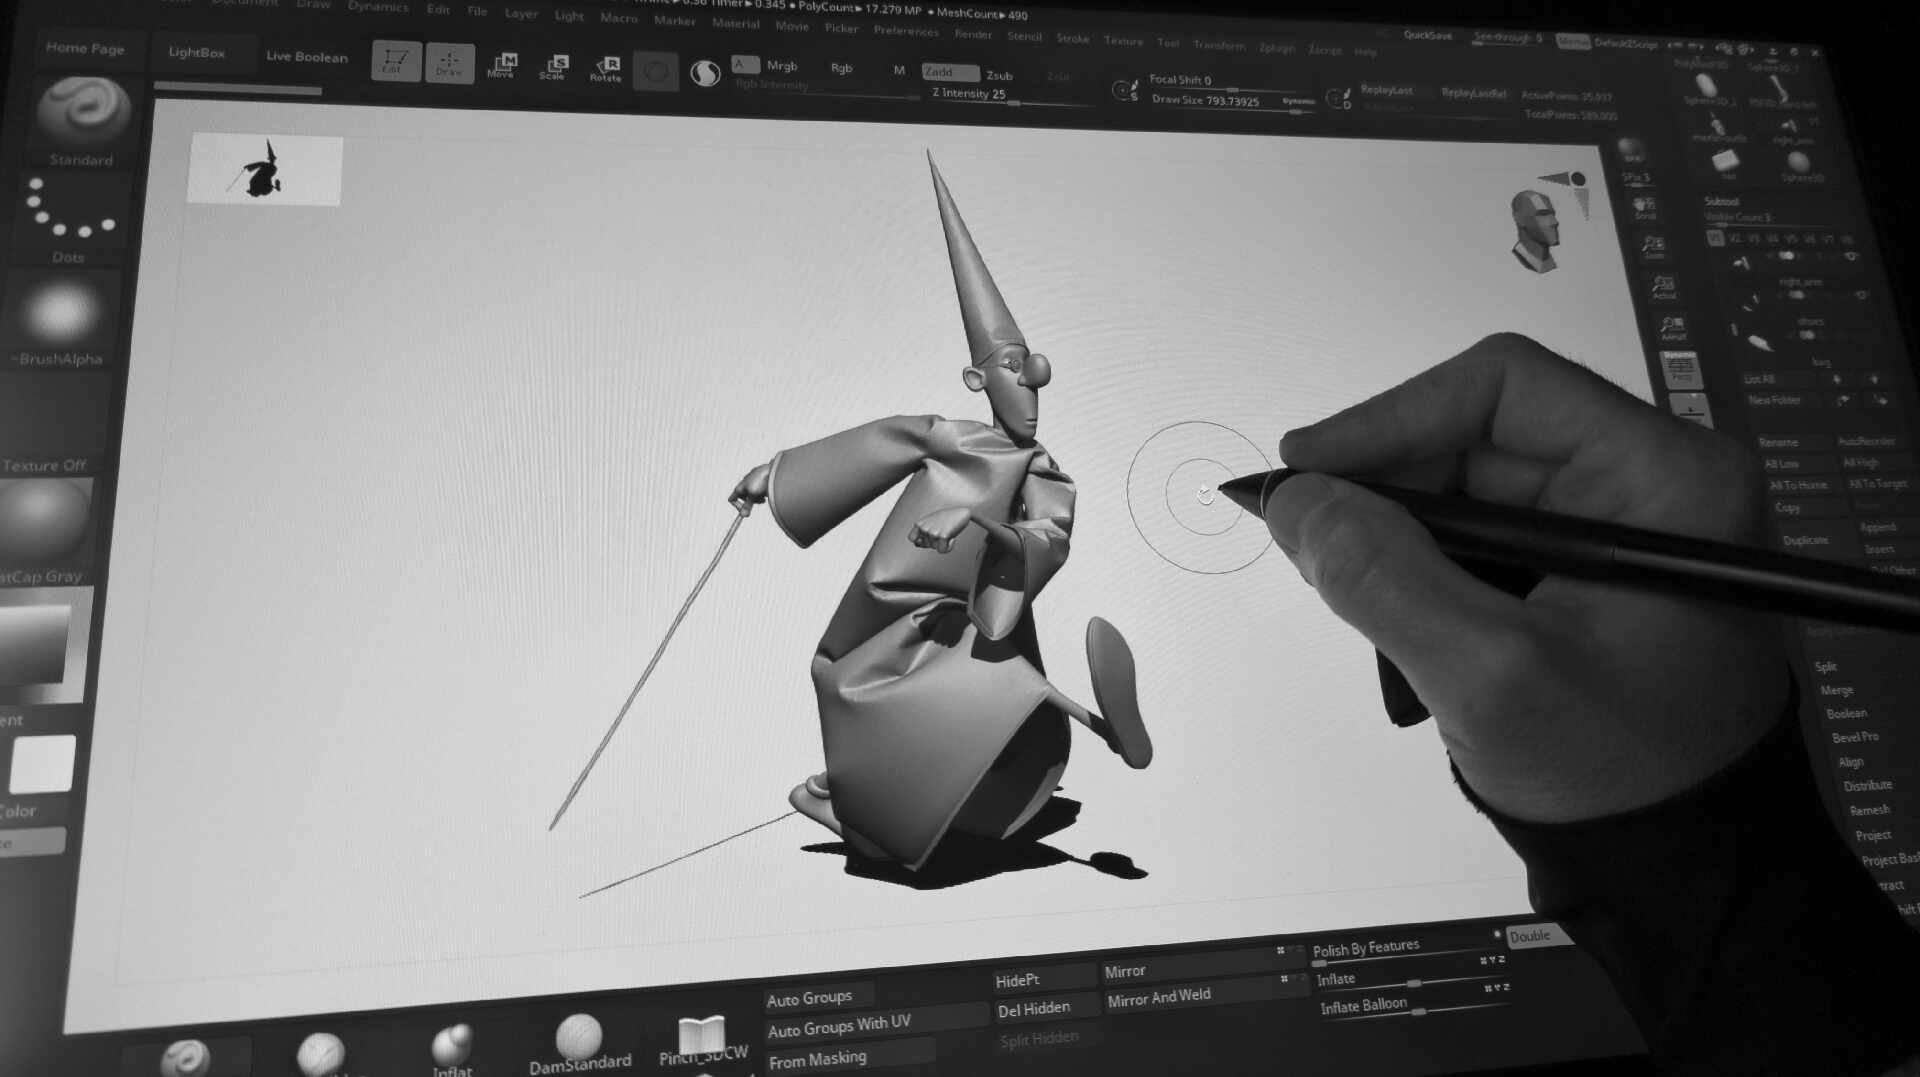Open the Stroke menu

[x=1072, y=38]
